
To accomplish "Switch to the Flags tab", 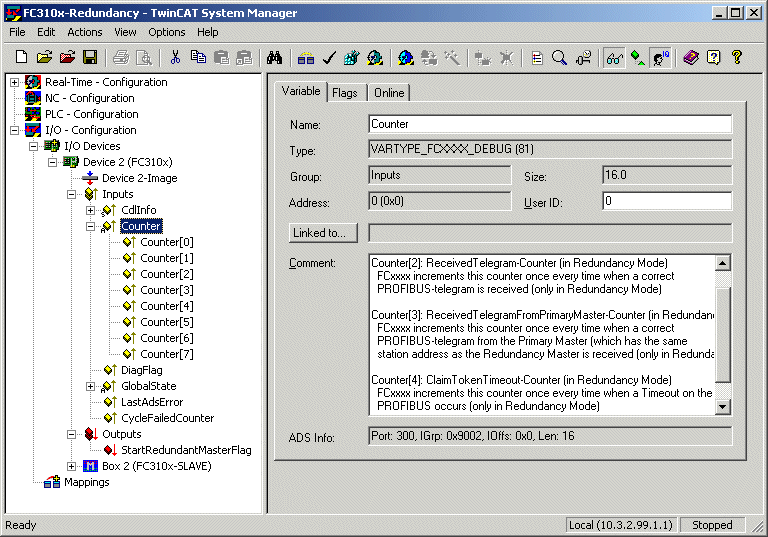I will (x=345, y=93).
